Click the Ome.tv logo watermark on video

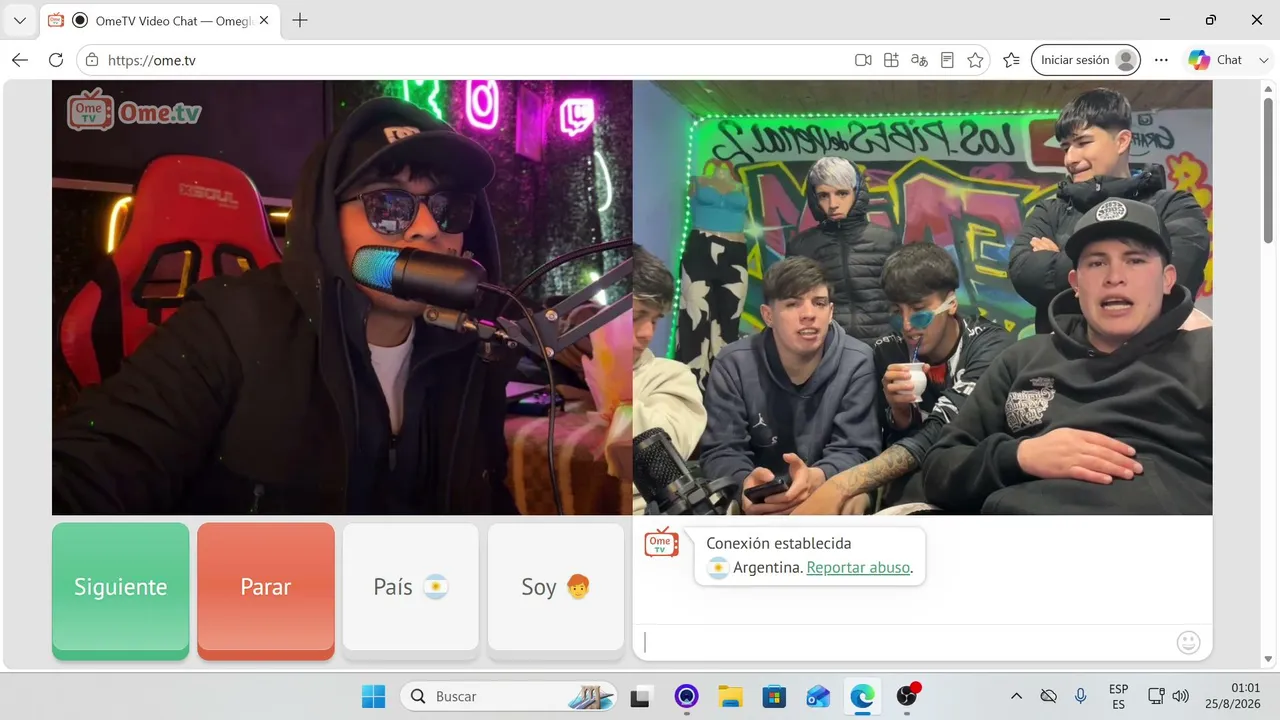(134, 110)
